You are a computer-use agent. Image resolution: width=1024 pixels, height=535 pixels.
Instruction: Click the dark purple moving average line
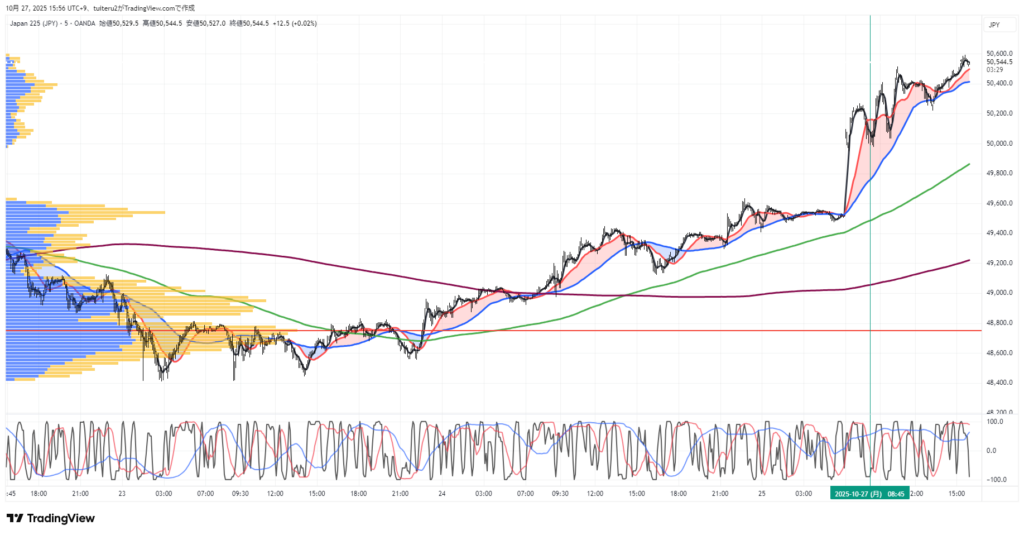pyautogui.click(x=300, y=255)
